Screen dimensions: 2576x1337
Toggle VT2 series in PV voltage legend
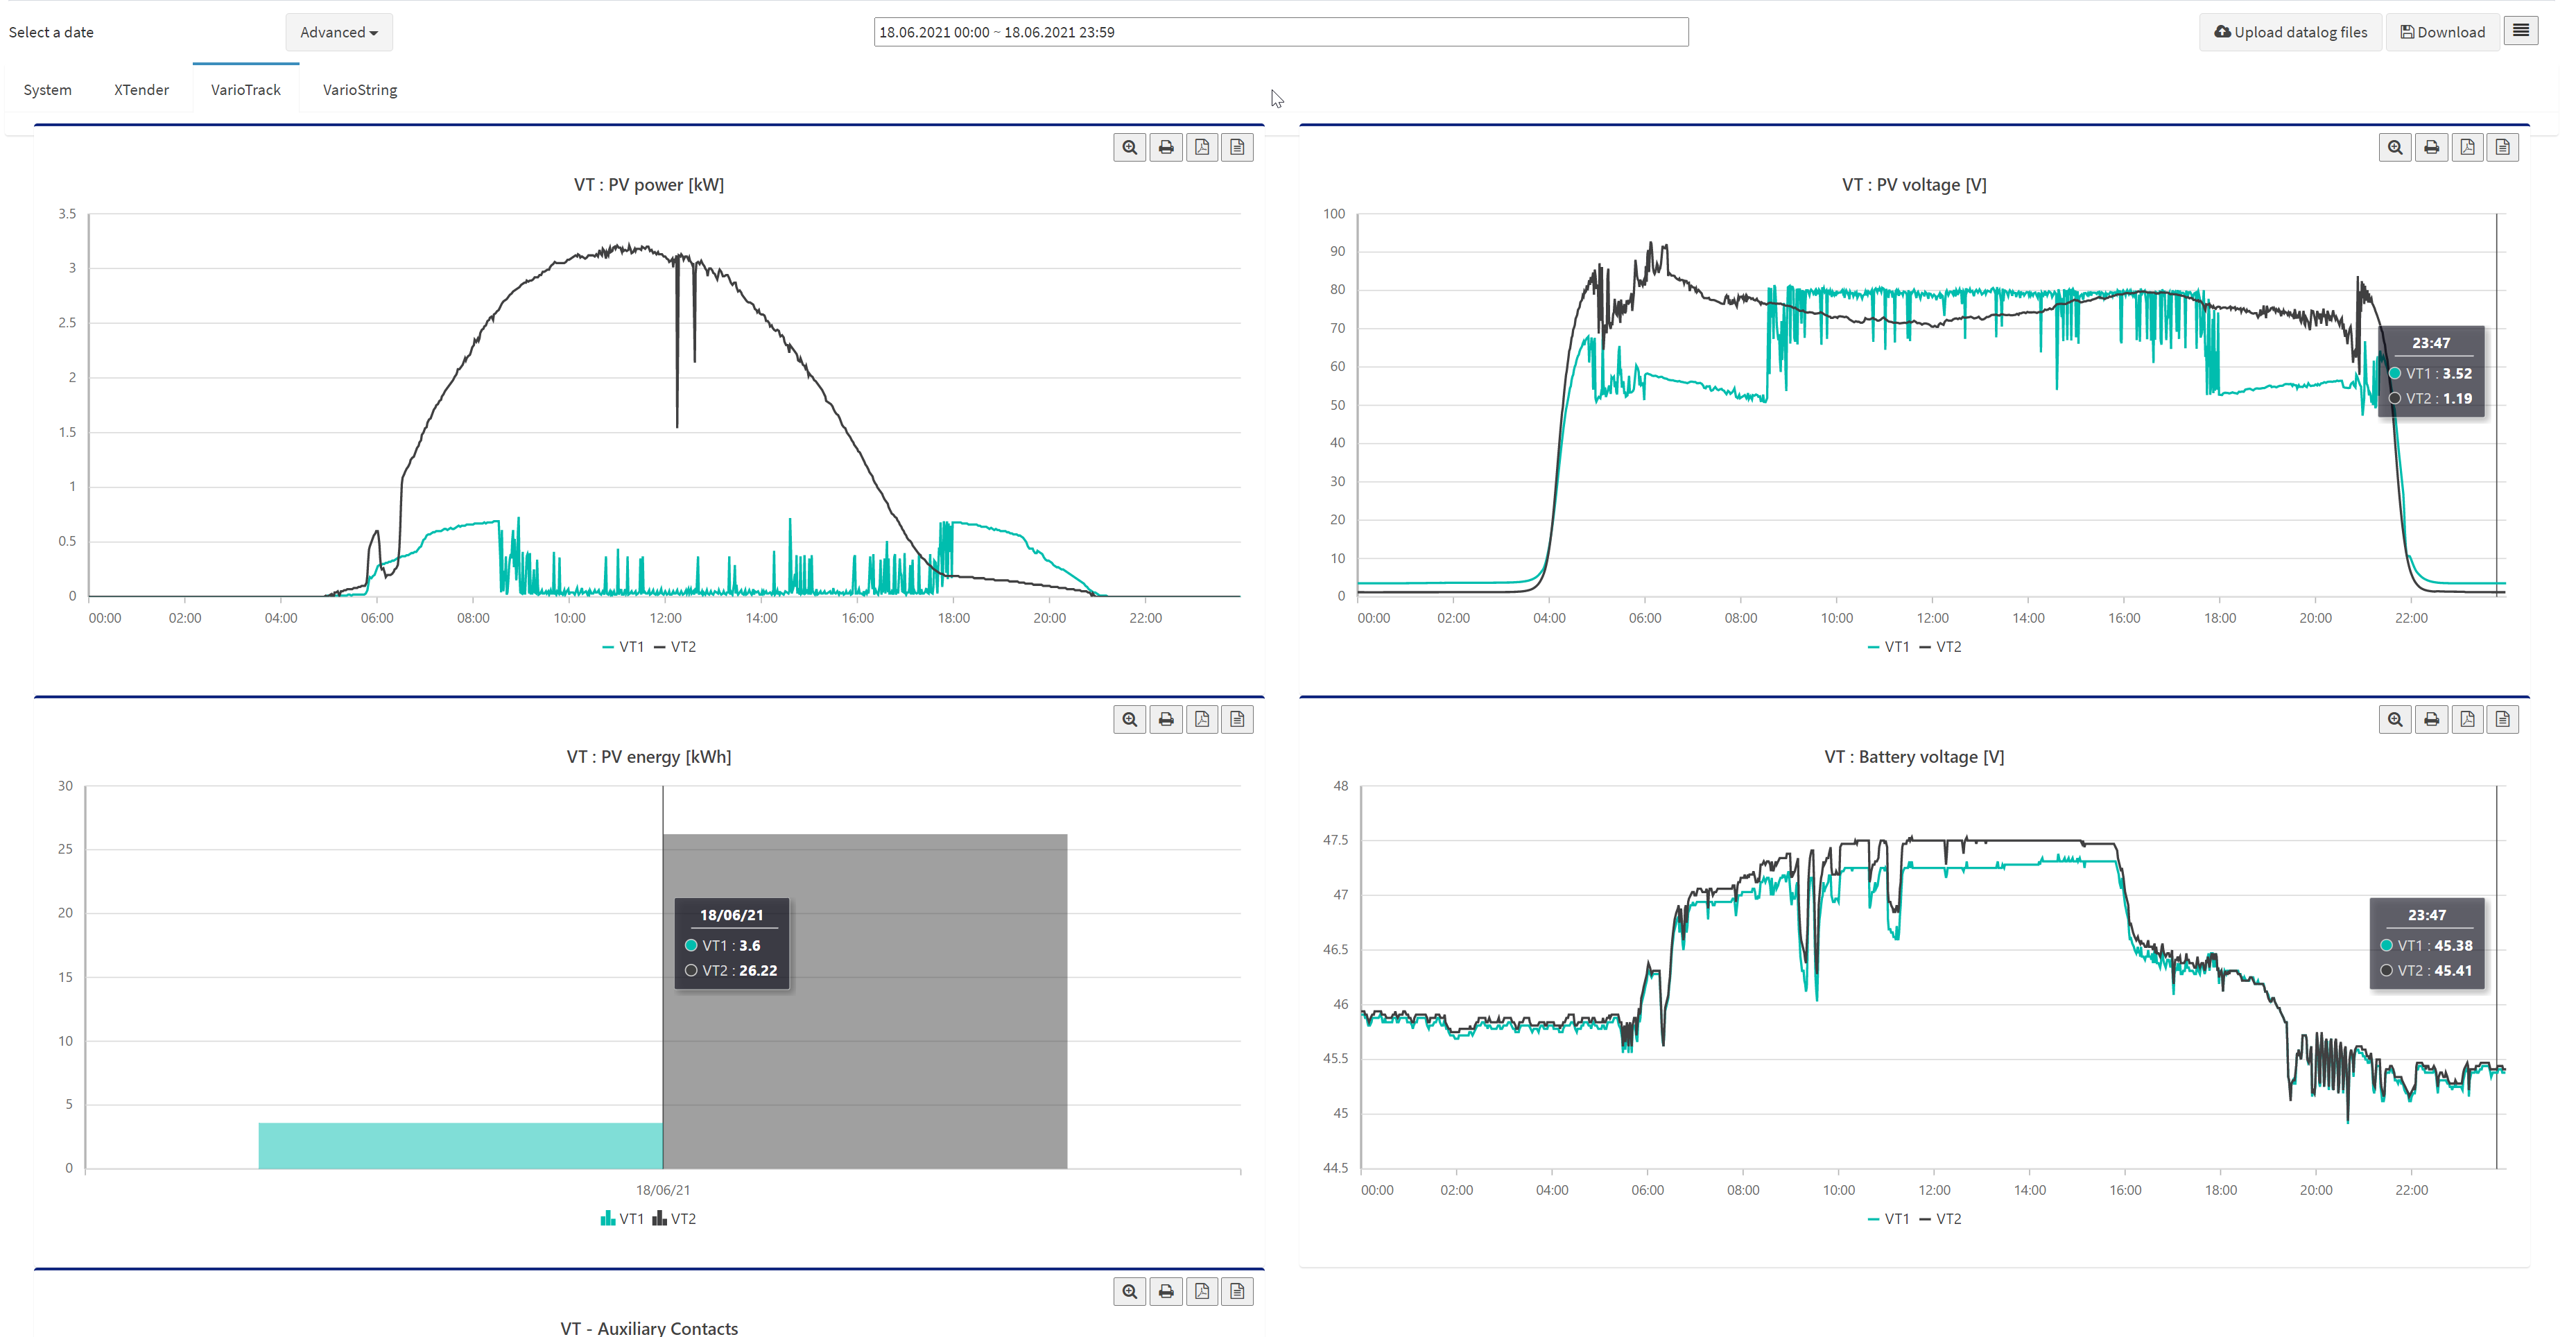coord(1940,647)
